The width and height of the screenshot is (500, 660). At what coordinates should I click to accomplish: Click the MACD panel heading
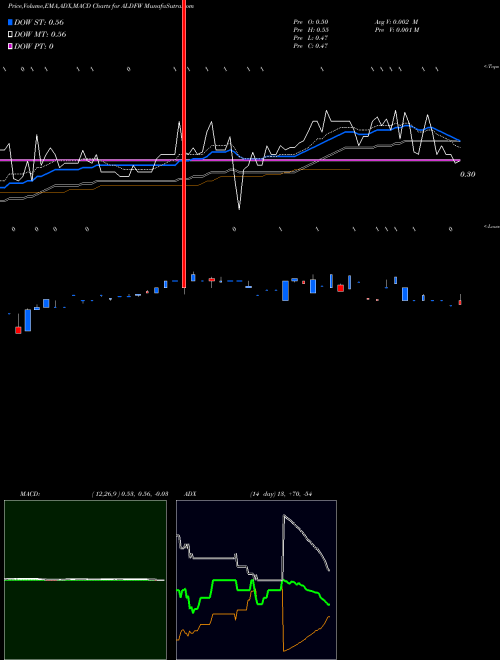(x=30, y=494)
